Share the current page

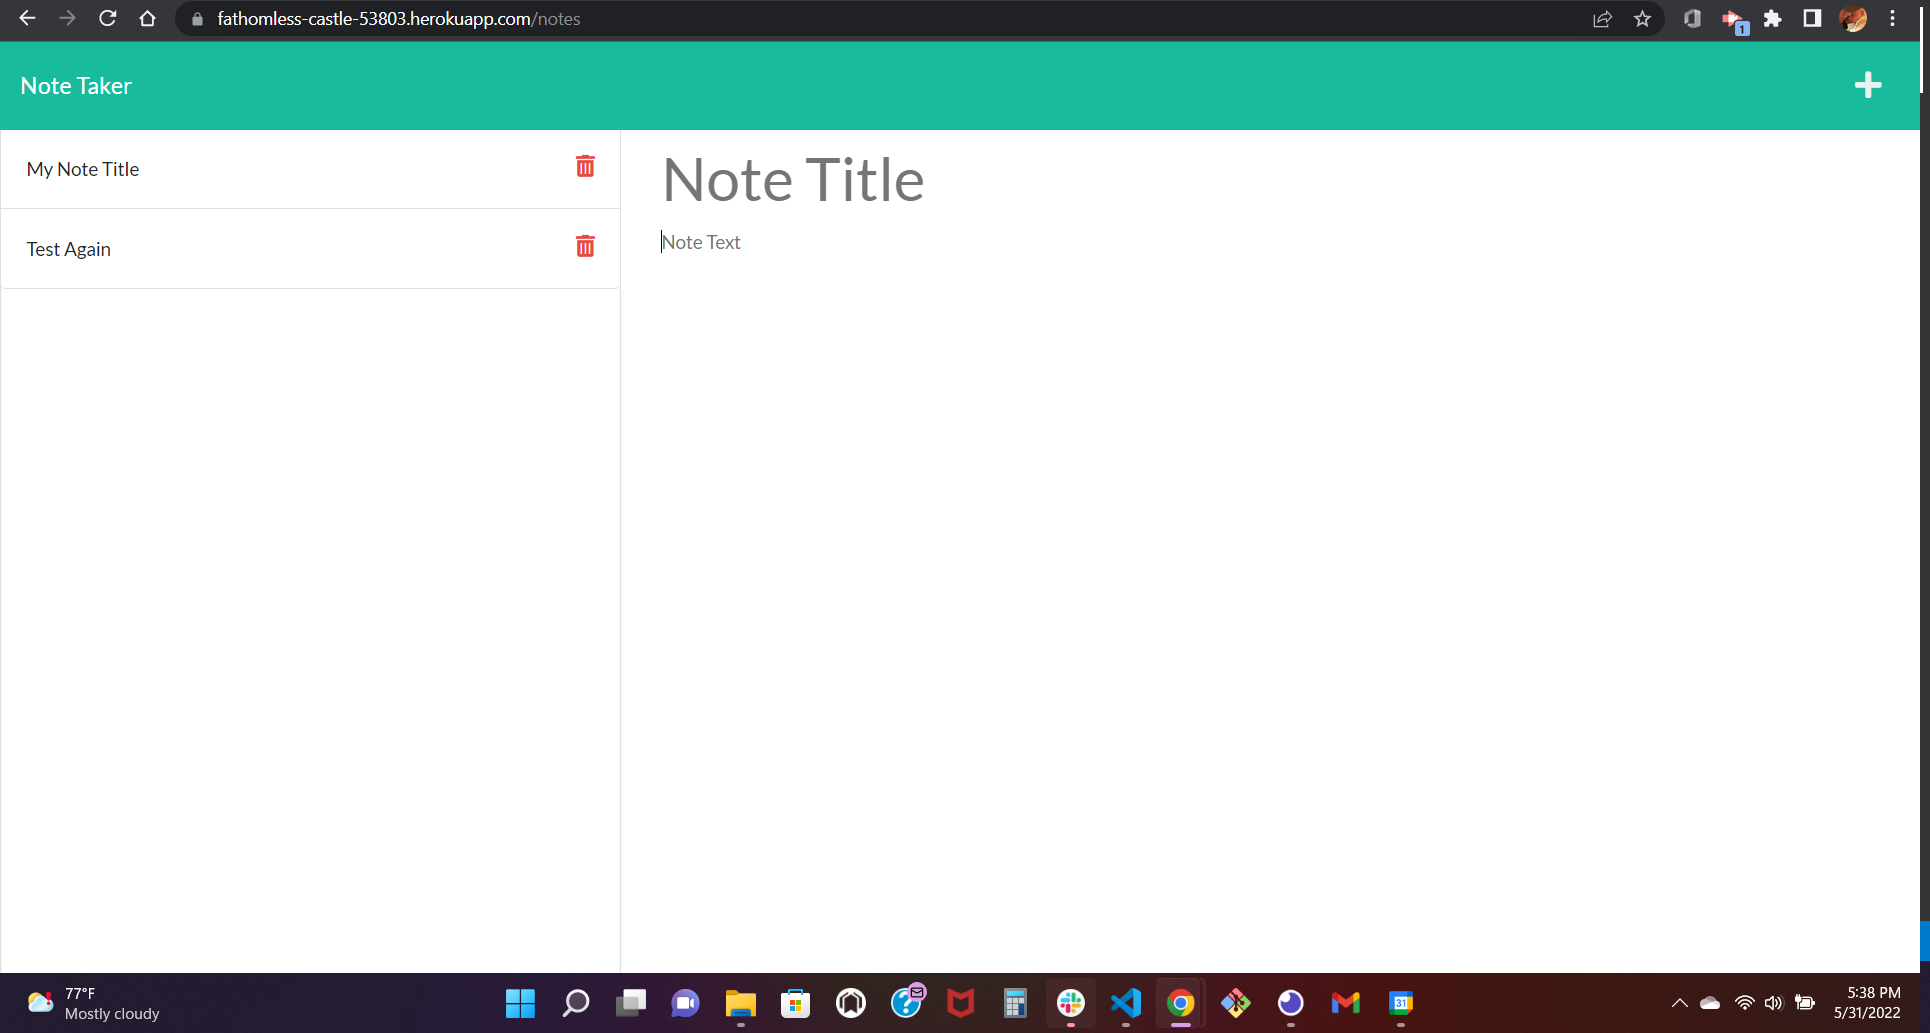point(1603,18)
